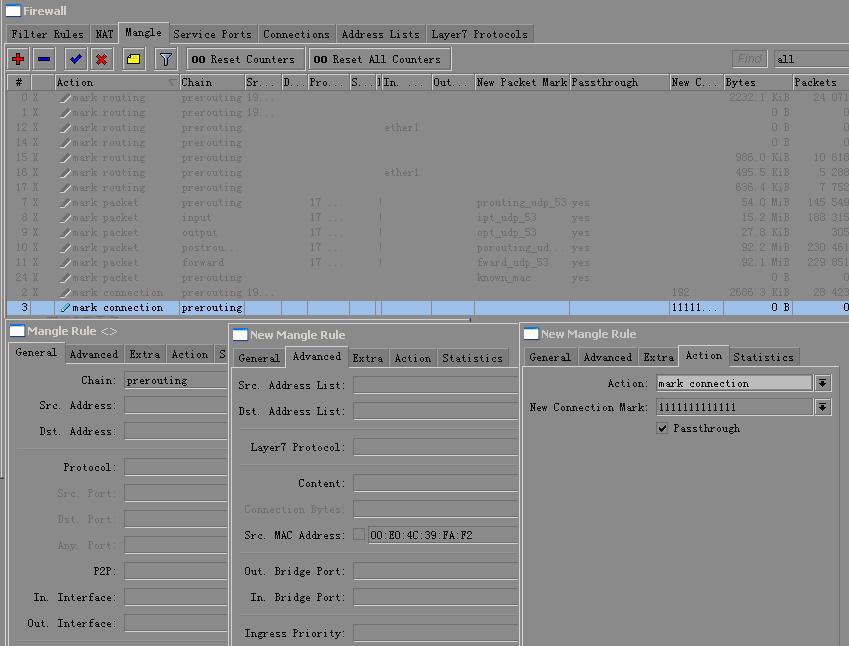Click Src. MAC Address field 00:E0:4C:39:FA:F2
The width and height of the screenshot is (849, 646).
tap(443, 535)
